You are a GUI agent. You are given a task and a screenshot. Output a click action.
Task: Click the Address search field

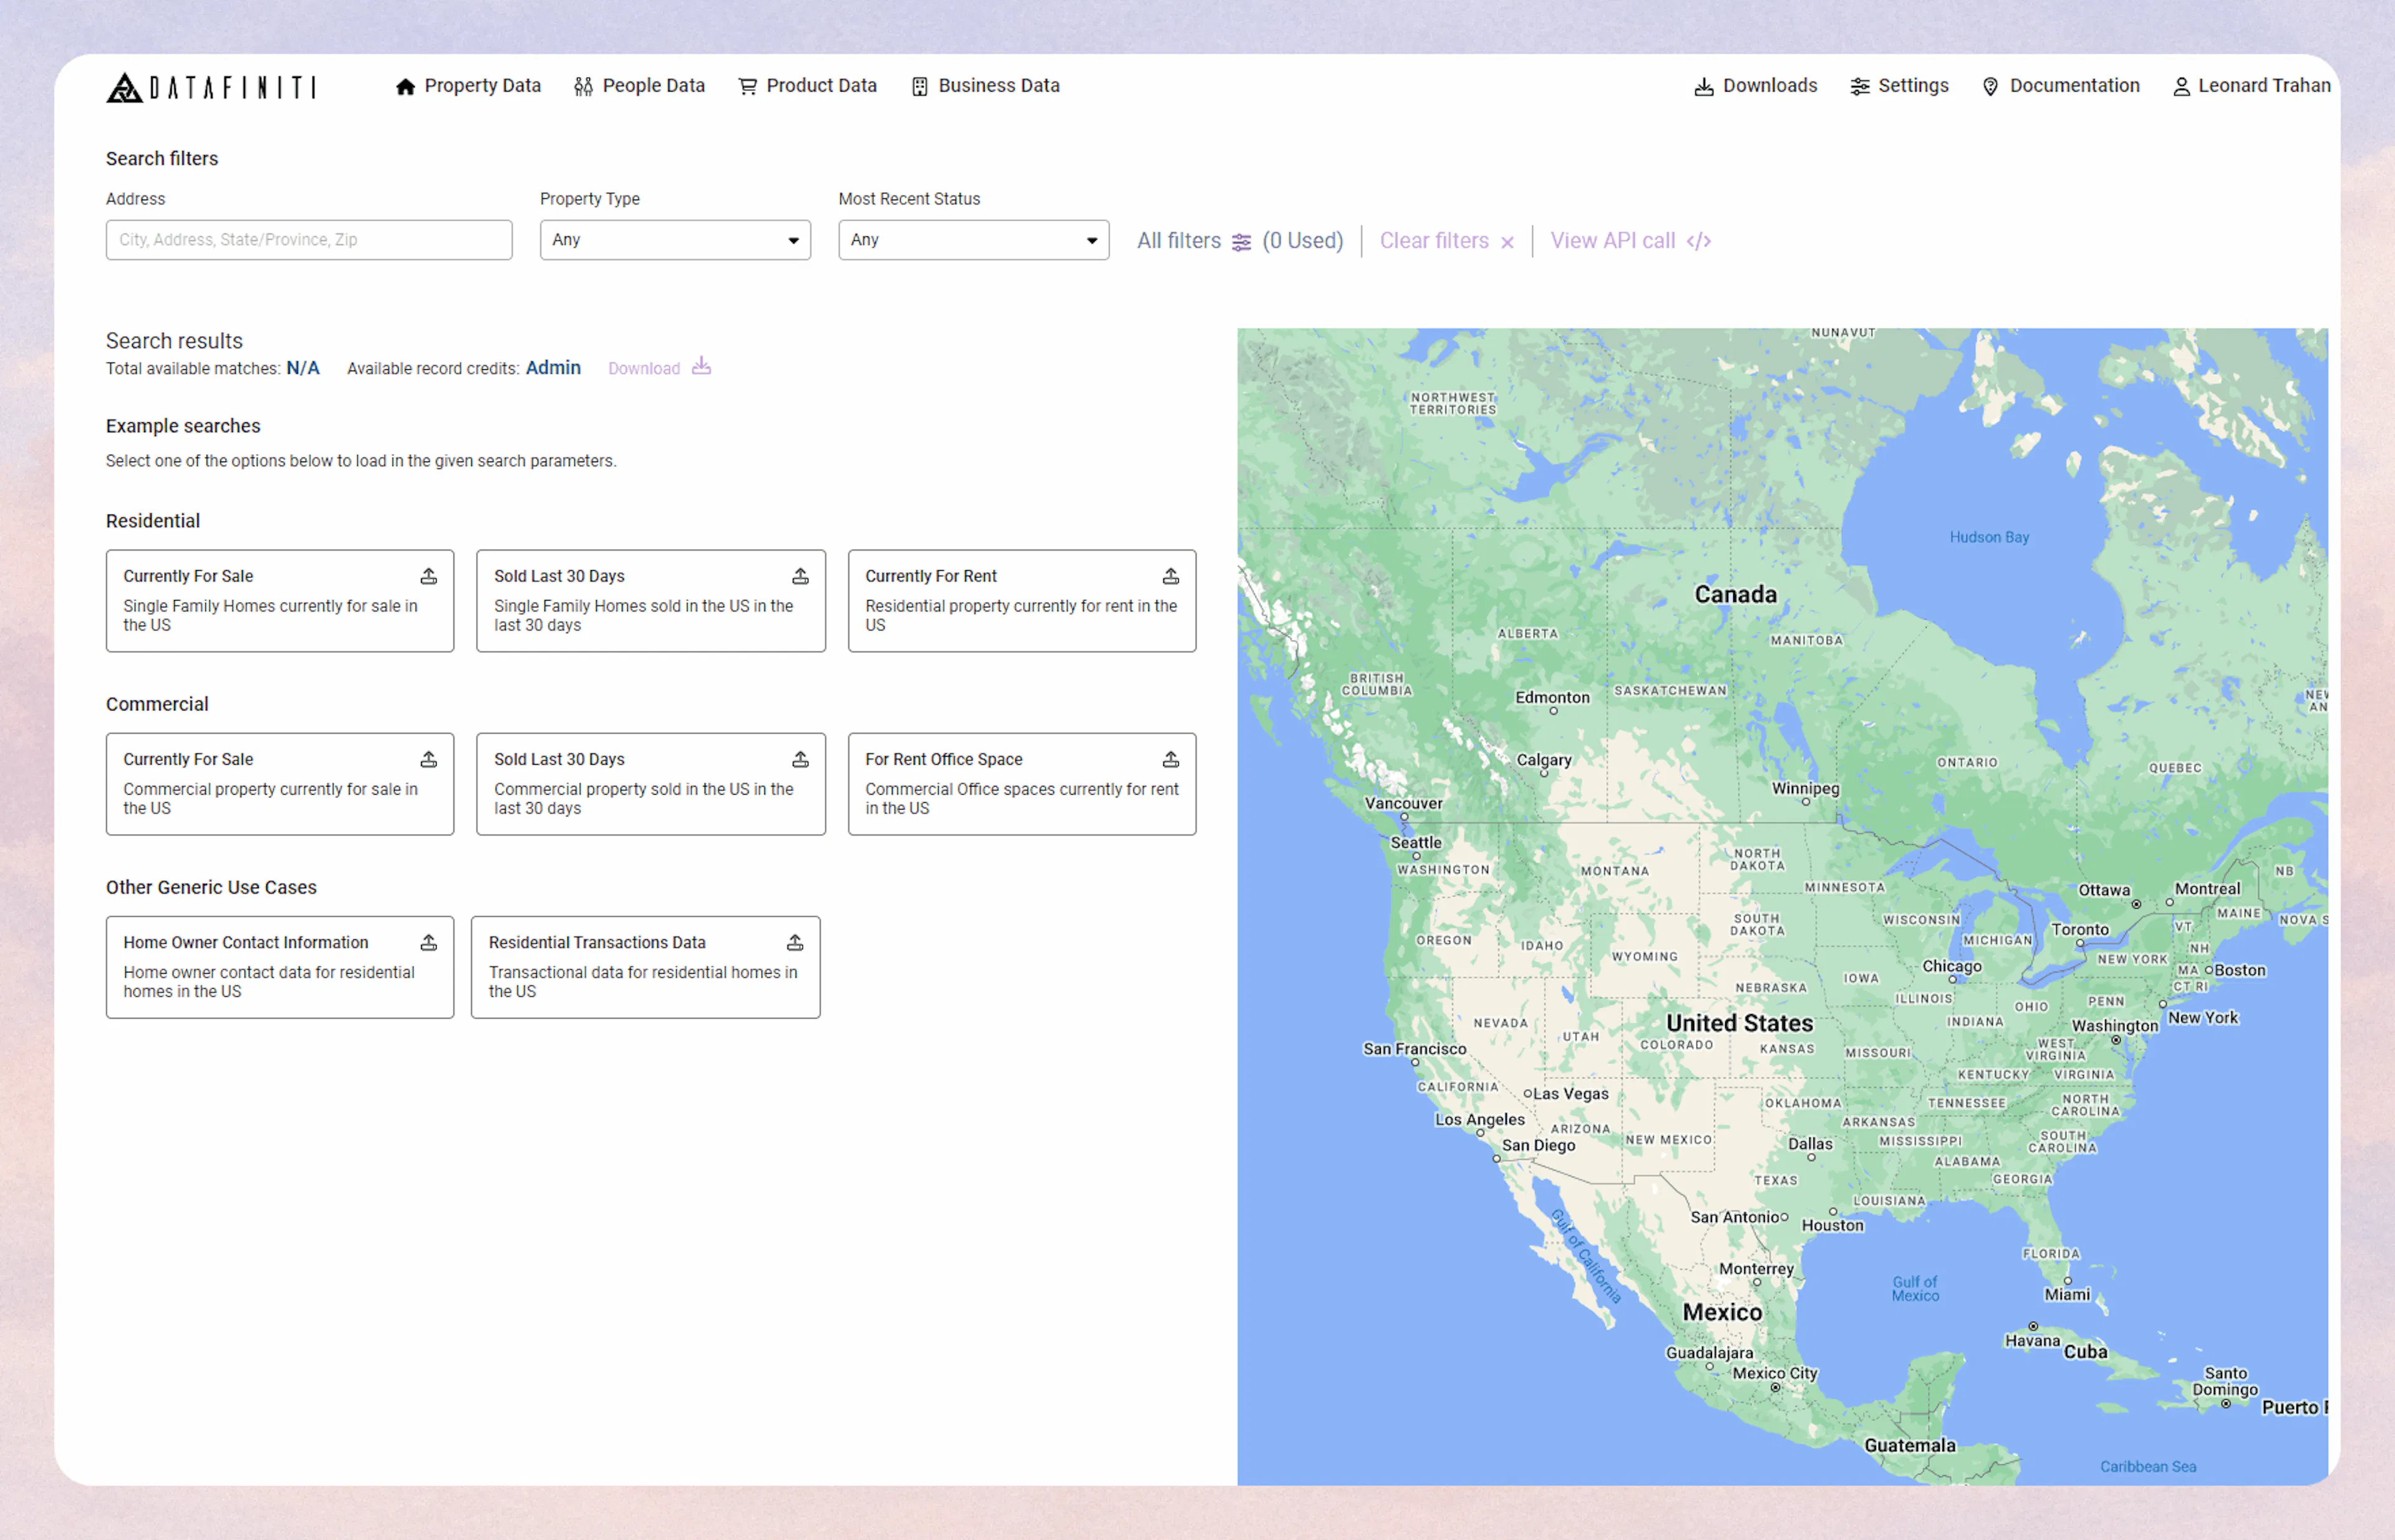[x=308, y=239]
